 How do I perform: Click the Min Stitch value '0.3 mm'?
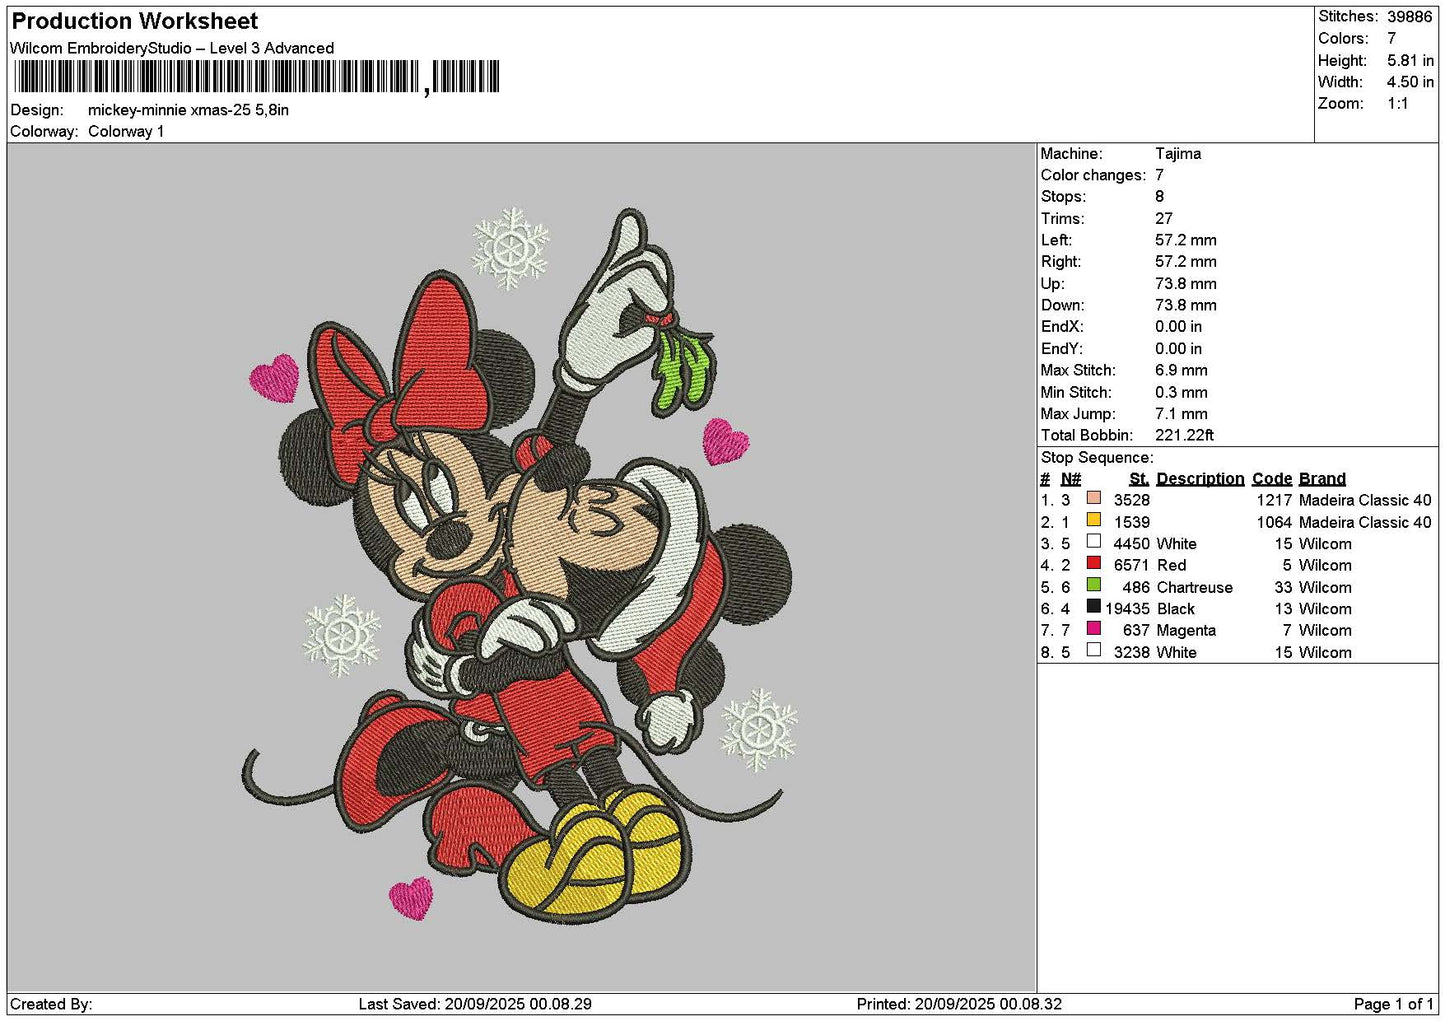point(1181,392)
